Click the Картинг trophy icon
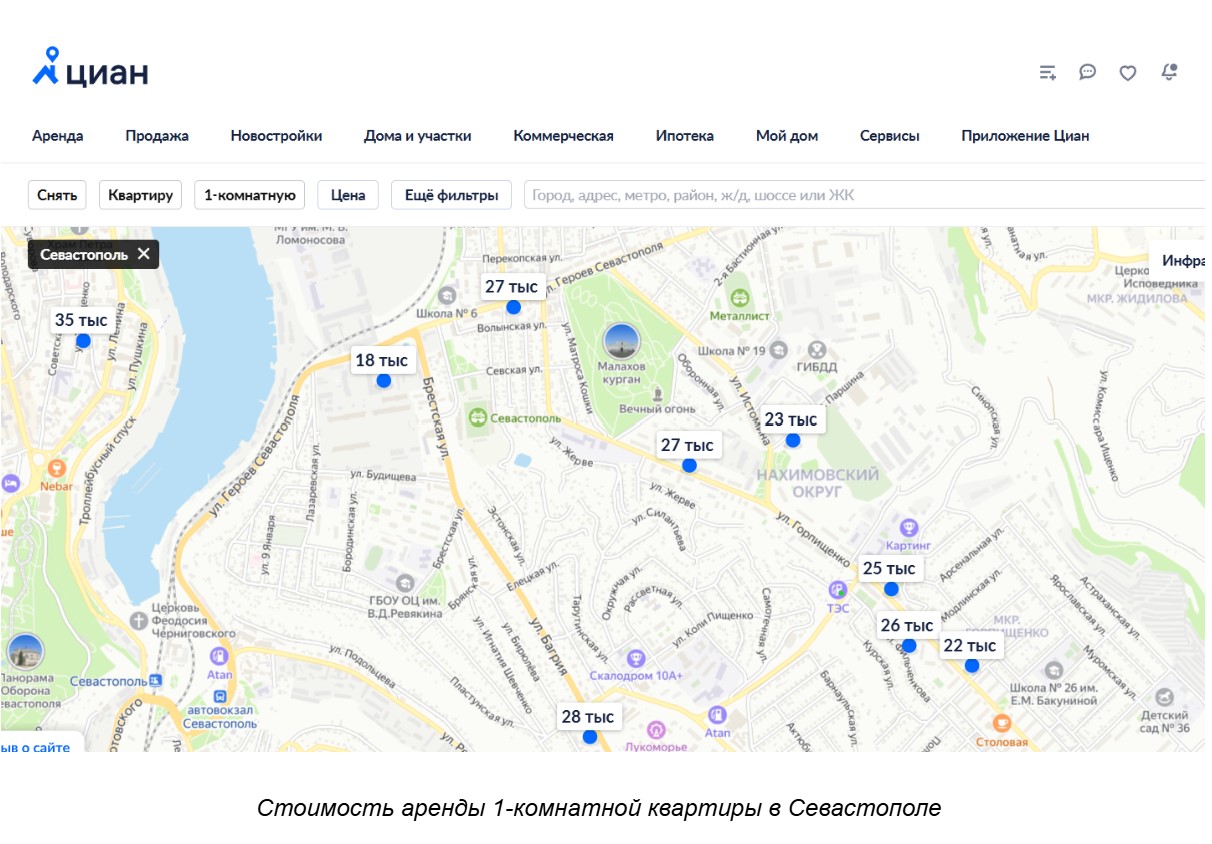 [909, 526]
